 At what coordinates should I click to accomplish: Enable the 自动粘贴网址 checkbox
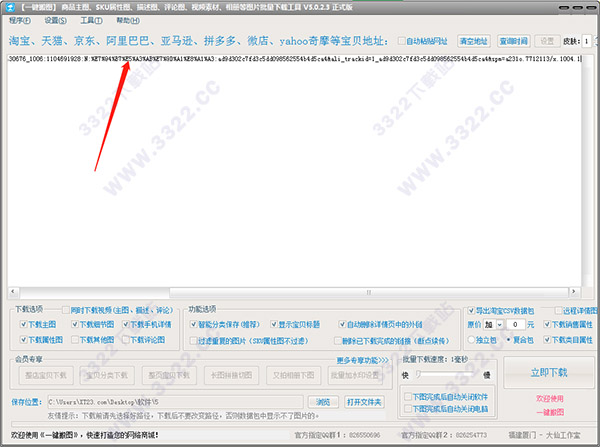pos(401,41)
